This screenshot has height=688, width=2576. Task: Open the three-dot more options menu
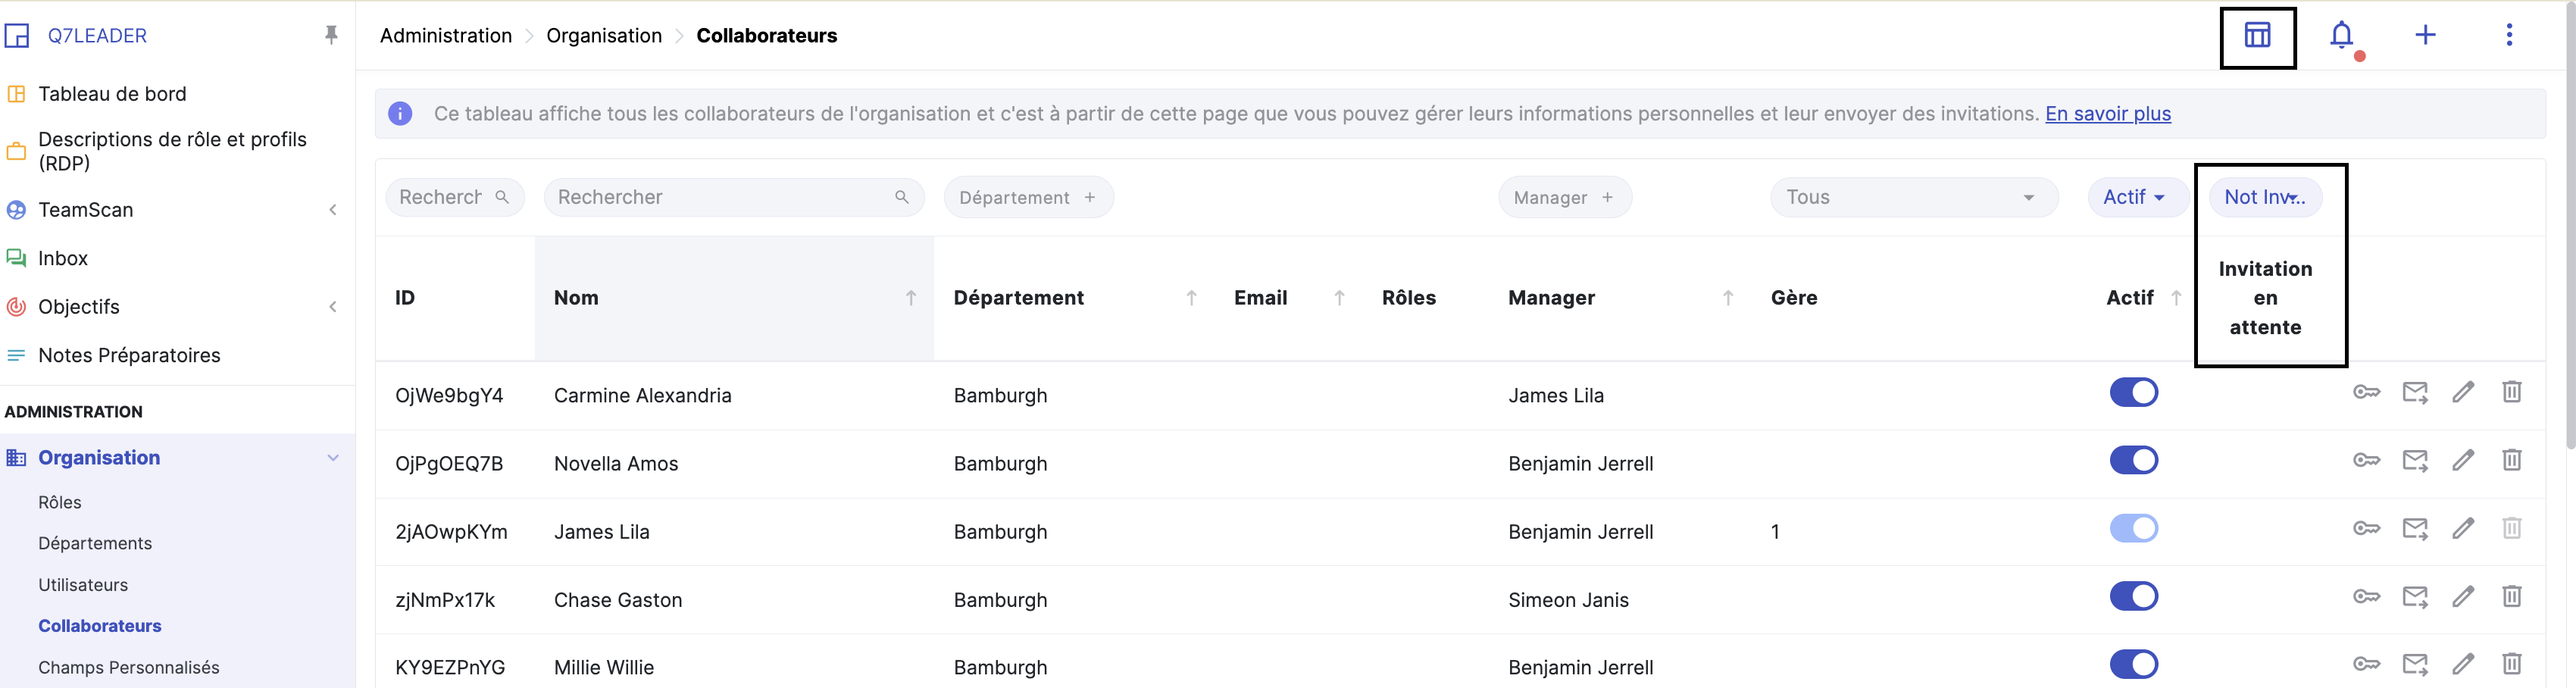click(x=2508, y=36)
